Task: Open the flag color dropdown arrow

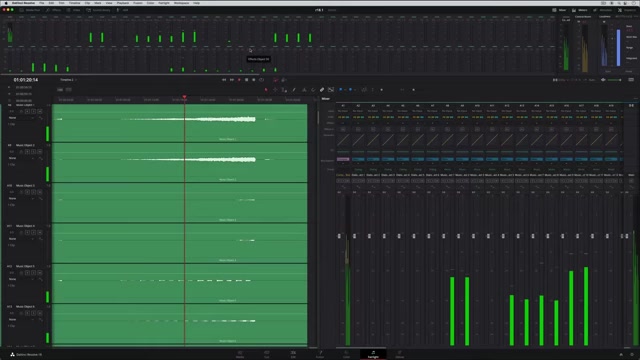Action: click(x=345, y=90)
